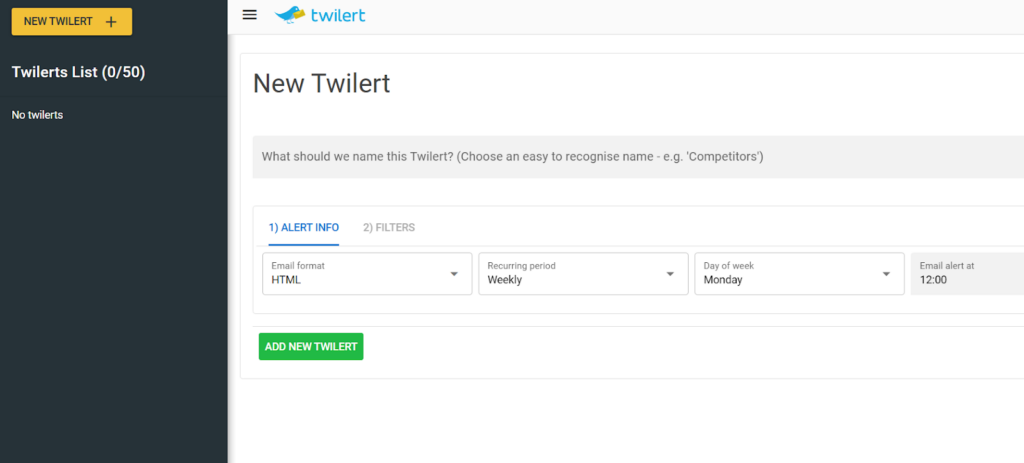Click the Email format dropdown arrow
Image resolution: width=1024 pixels, height=463 pixels.
454,274
